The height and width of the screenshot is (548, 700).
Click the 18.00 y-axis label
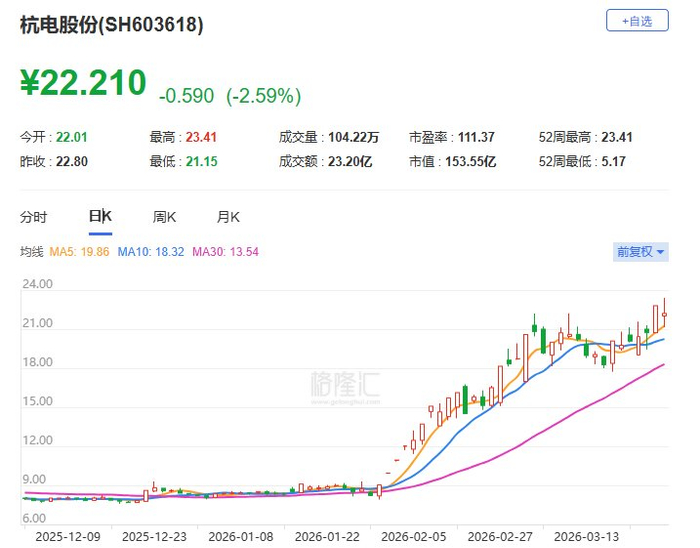point(38,362)
